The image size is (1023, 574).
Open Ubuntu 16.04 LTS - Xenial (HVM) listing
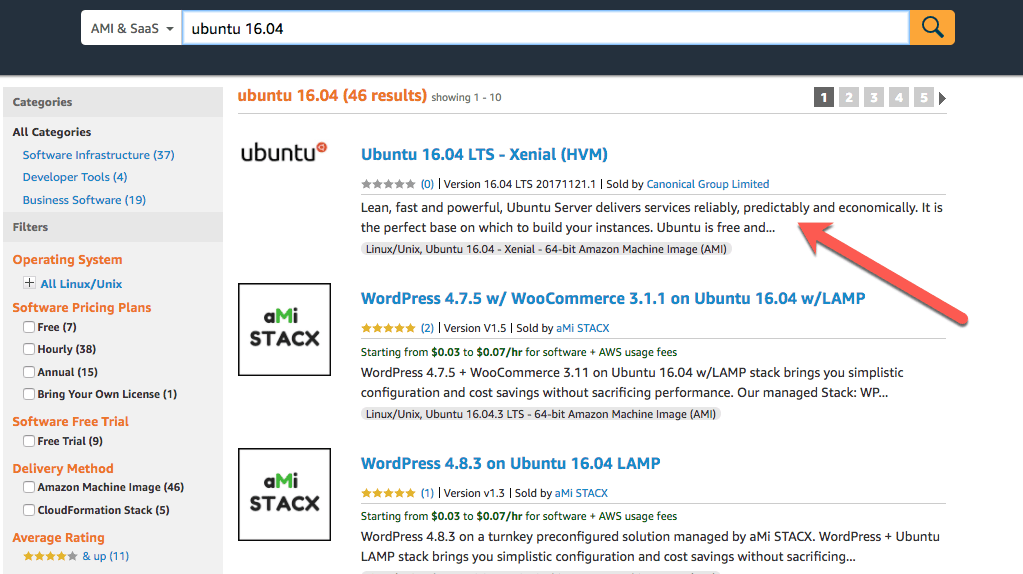tap(484, 155)
